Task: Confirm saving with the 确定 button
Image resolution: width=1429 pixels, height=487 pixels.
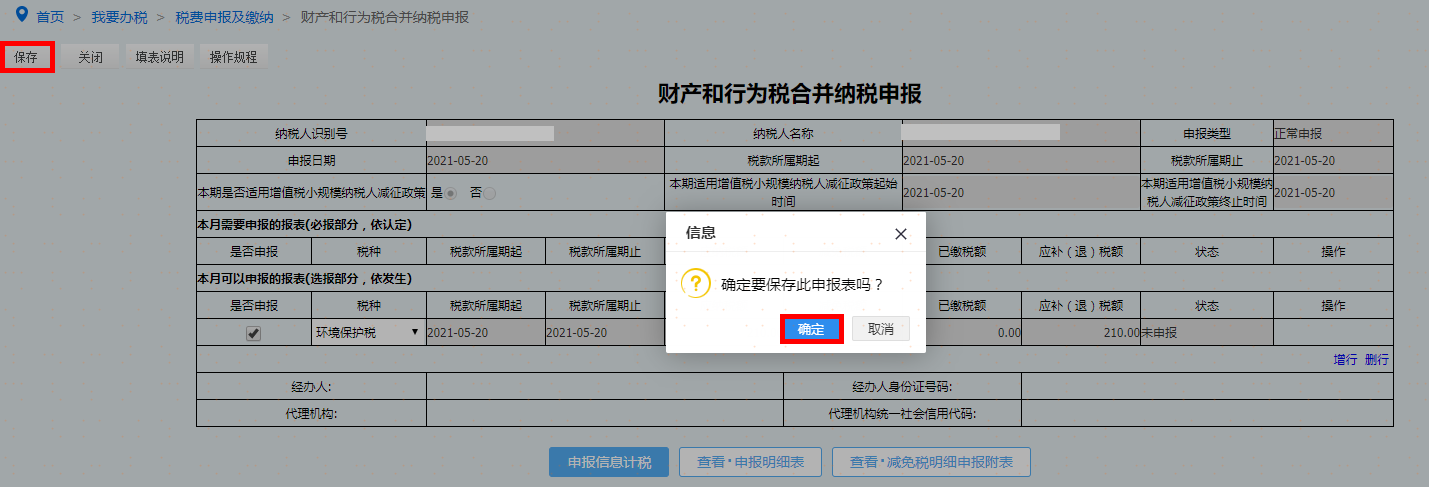Action: [x=811, y=329]
